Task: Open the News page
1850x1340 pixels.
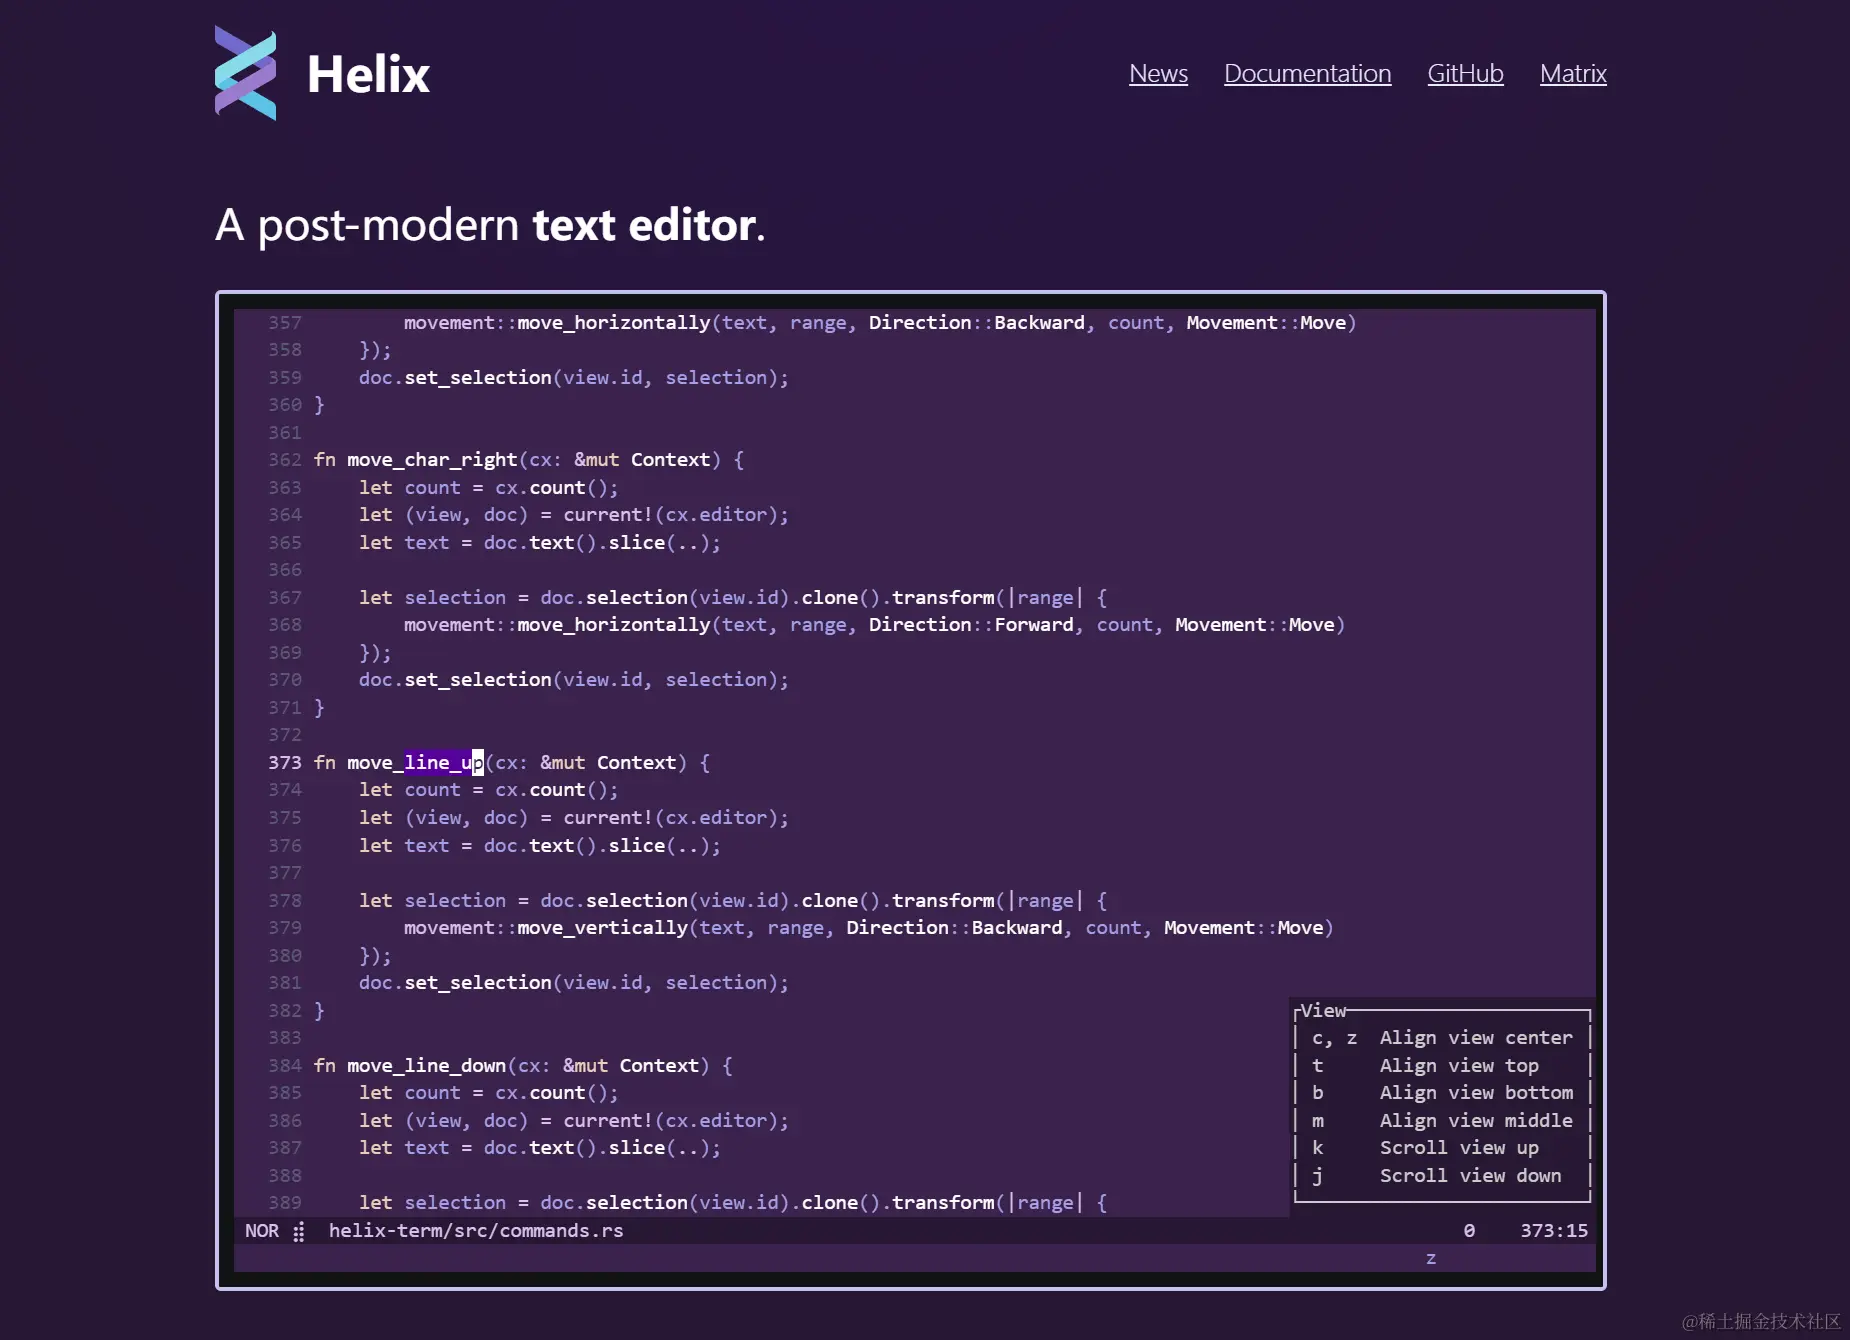Action: 1158,73
